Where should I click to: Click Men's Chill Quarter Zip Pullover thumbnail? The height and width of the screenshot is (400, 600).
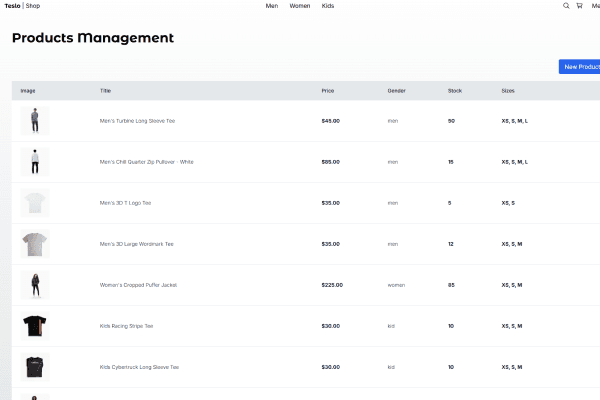point(35,162)
